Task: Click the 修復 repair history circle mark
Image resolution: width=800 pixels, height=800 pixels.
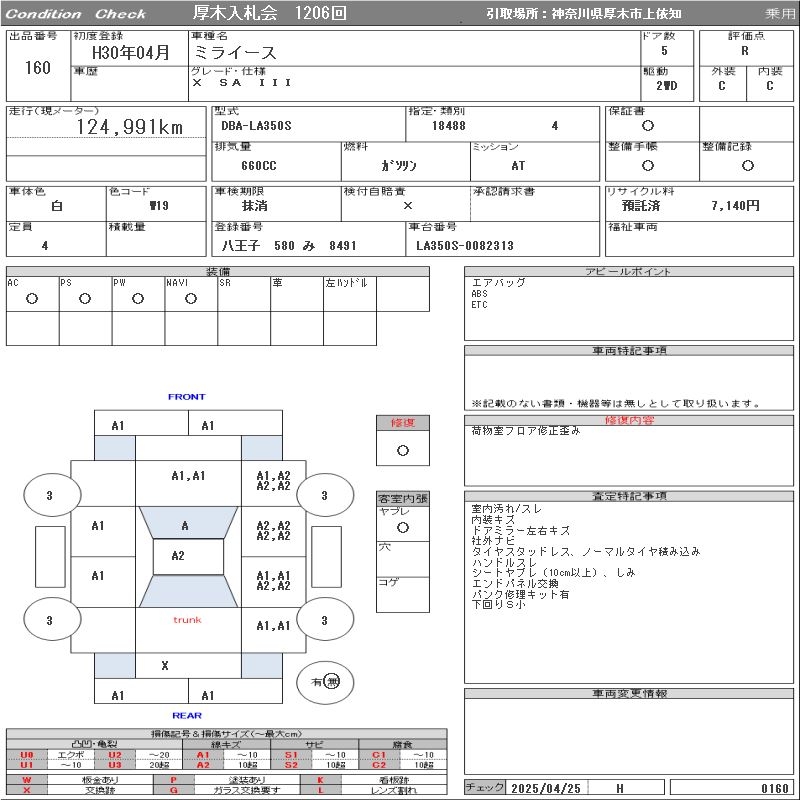Action: point(402,450)
